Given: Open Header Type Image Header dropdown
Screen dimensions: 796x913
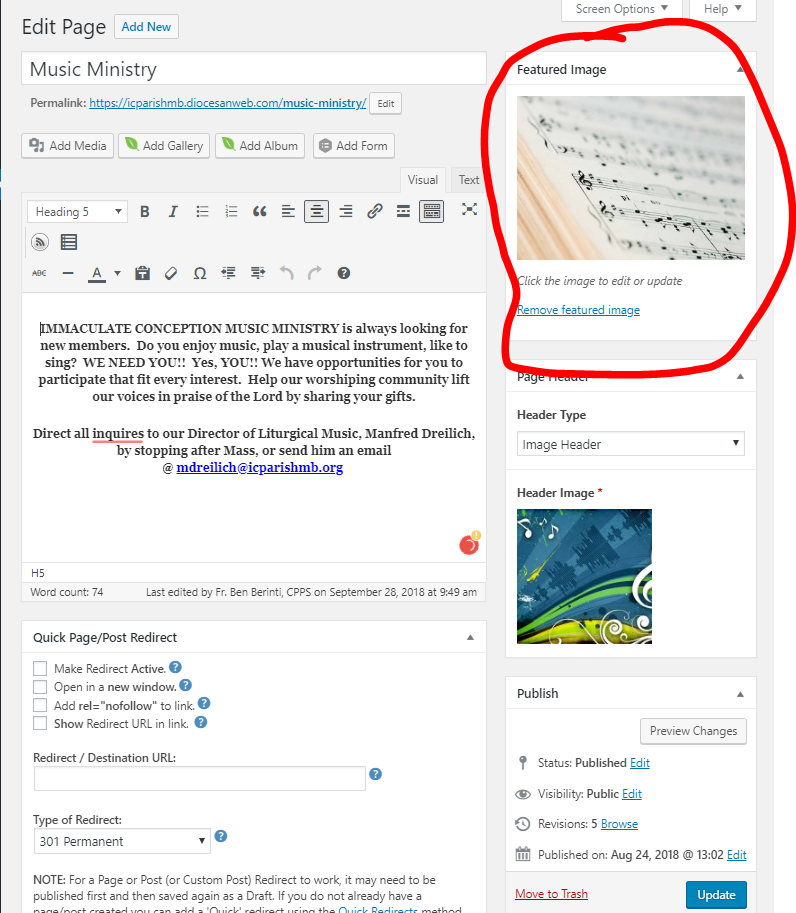Looking at the screenshot, I should [x=631, y=444].
